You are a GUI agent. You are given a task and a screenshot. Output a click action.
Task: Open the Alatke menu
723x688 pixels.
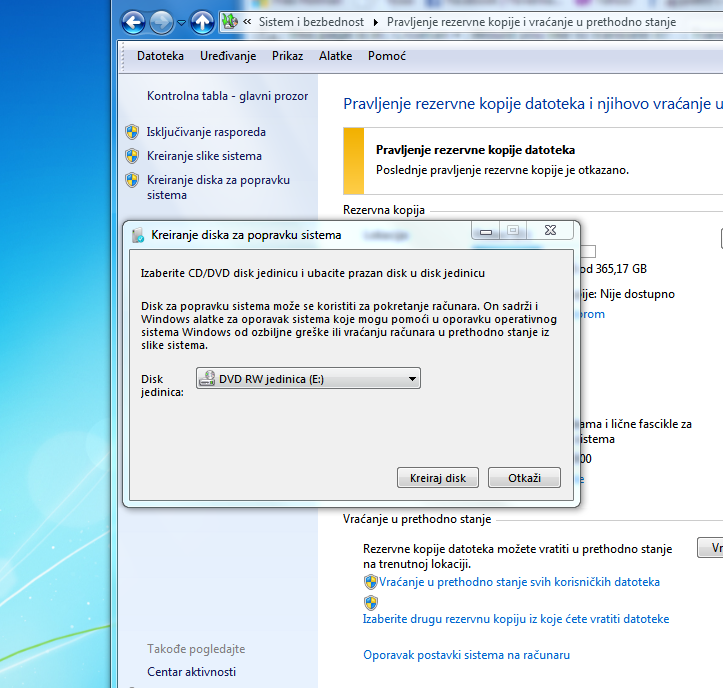click(x=335, y=56)
